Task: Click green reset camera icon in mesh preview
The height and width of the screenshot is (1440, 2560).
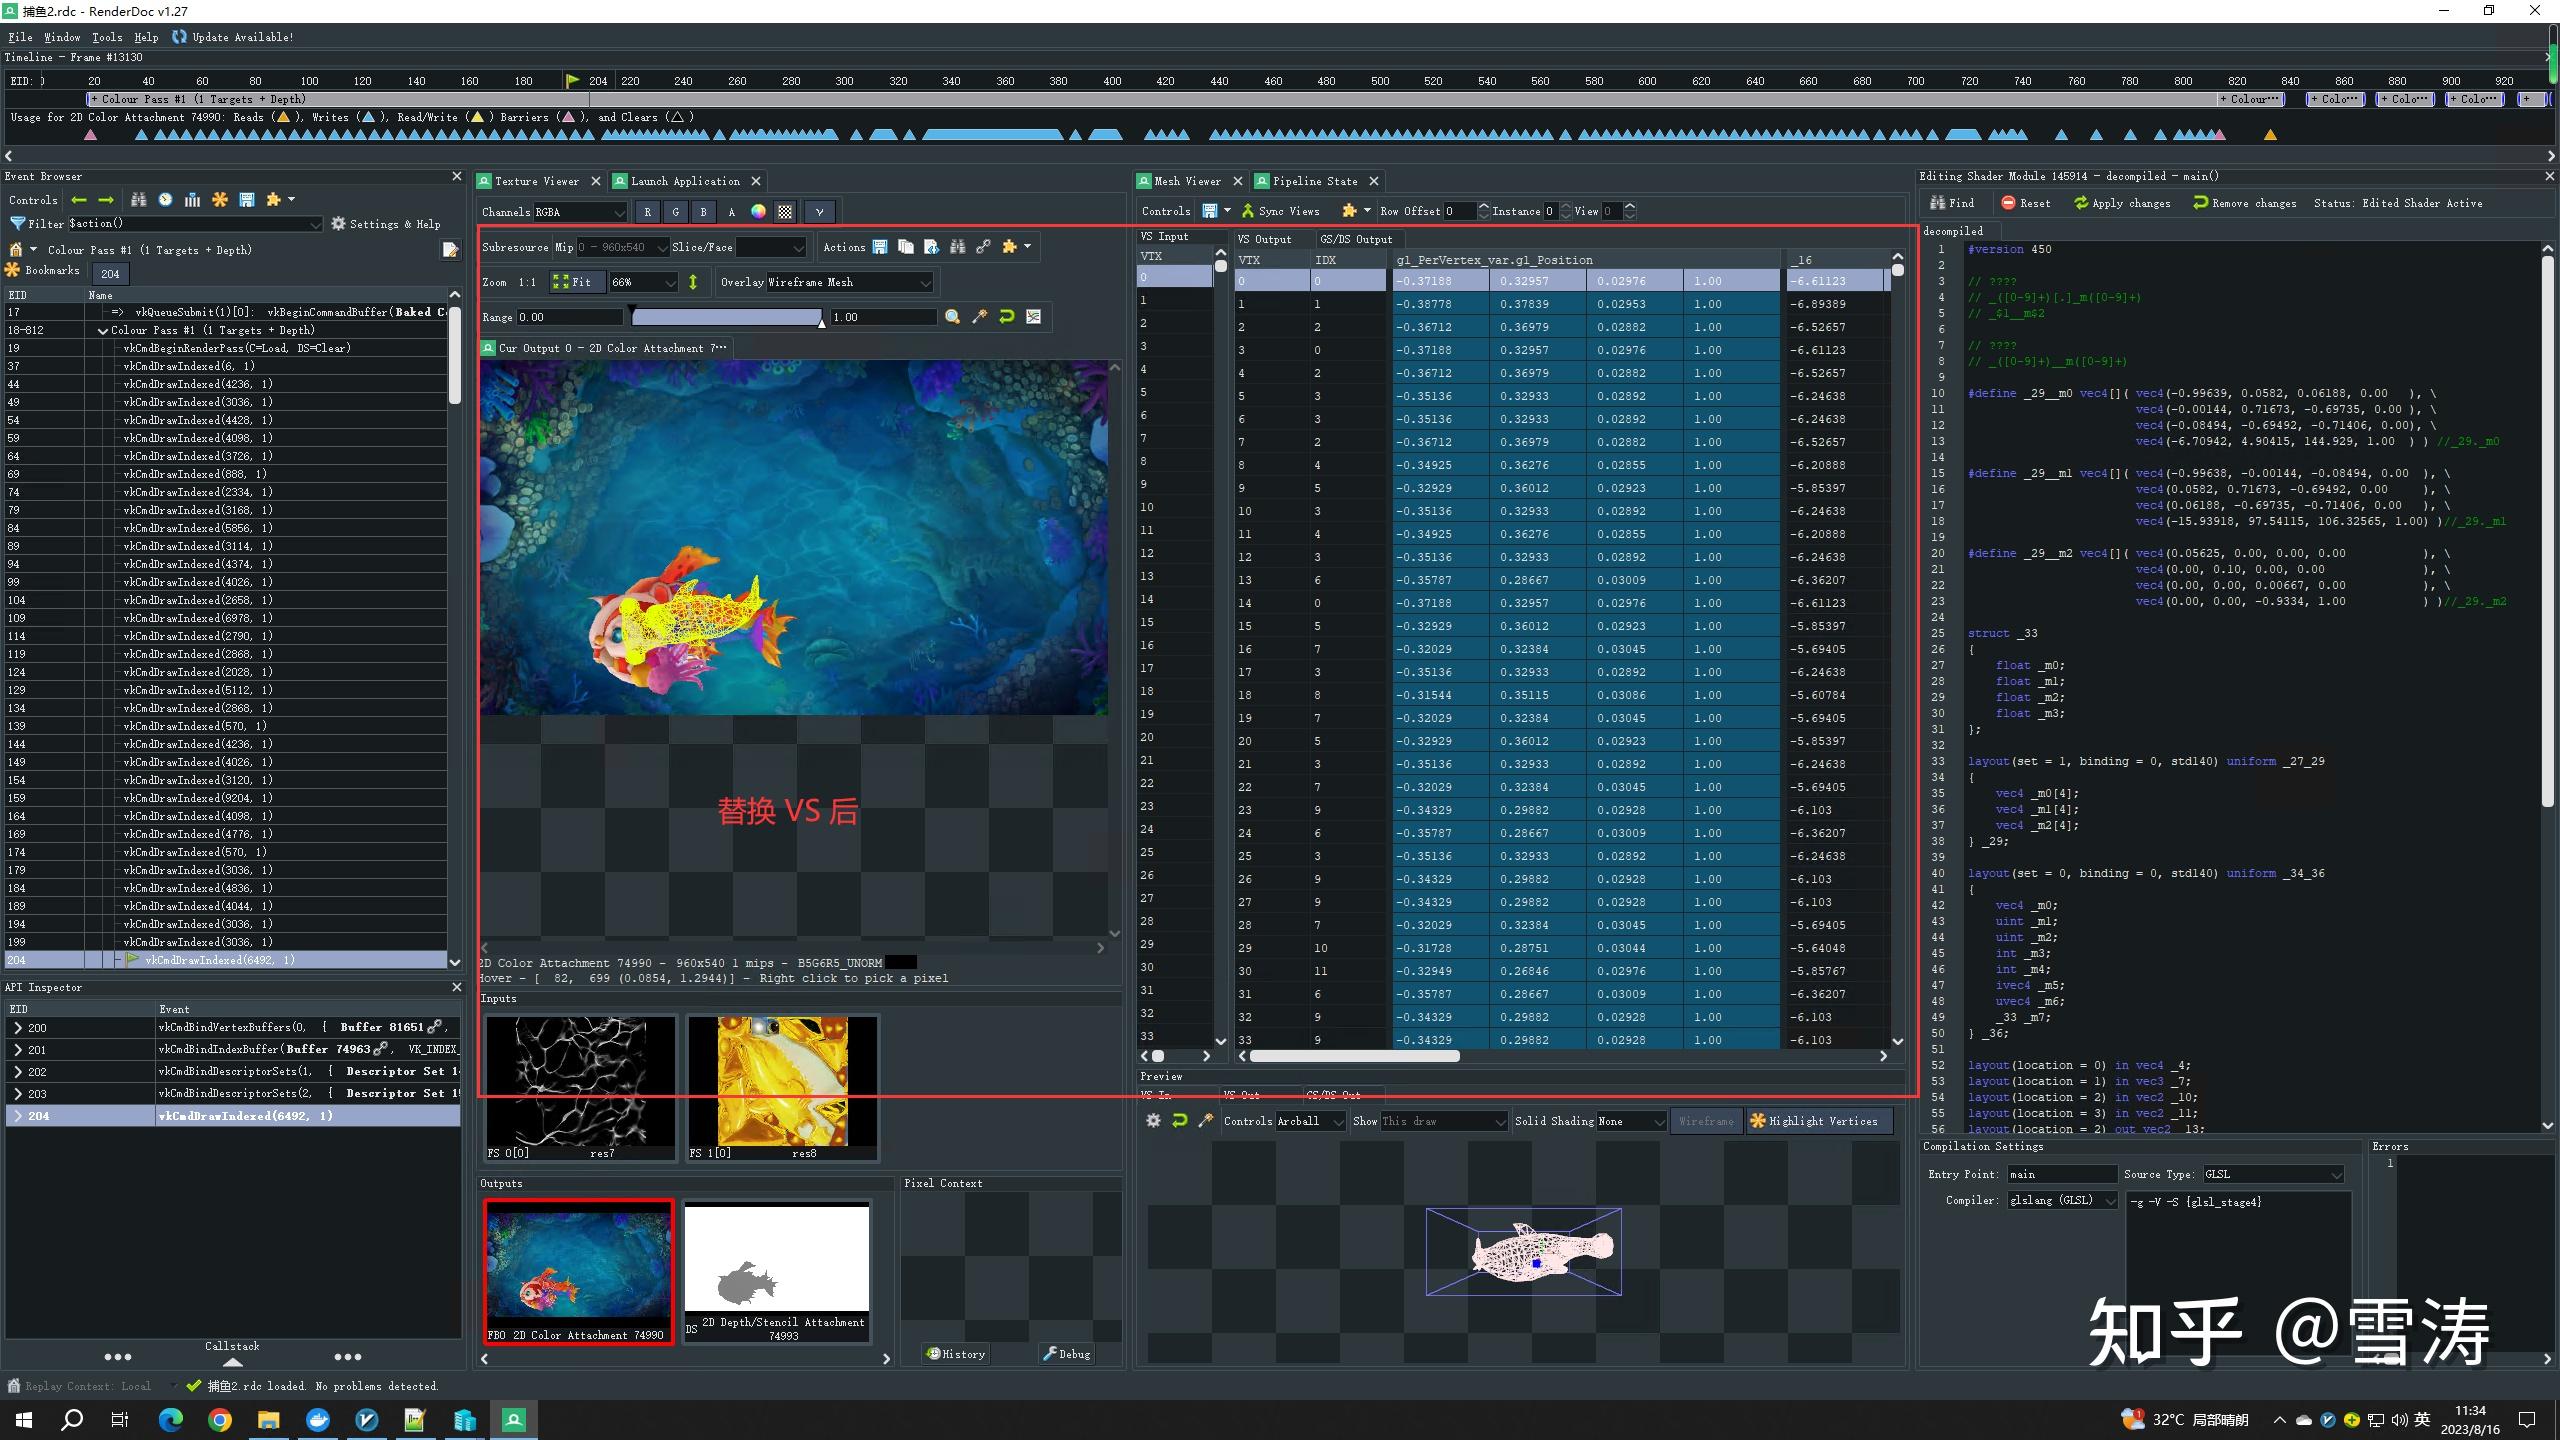Action: [1180, 1121]
